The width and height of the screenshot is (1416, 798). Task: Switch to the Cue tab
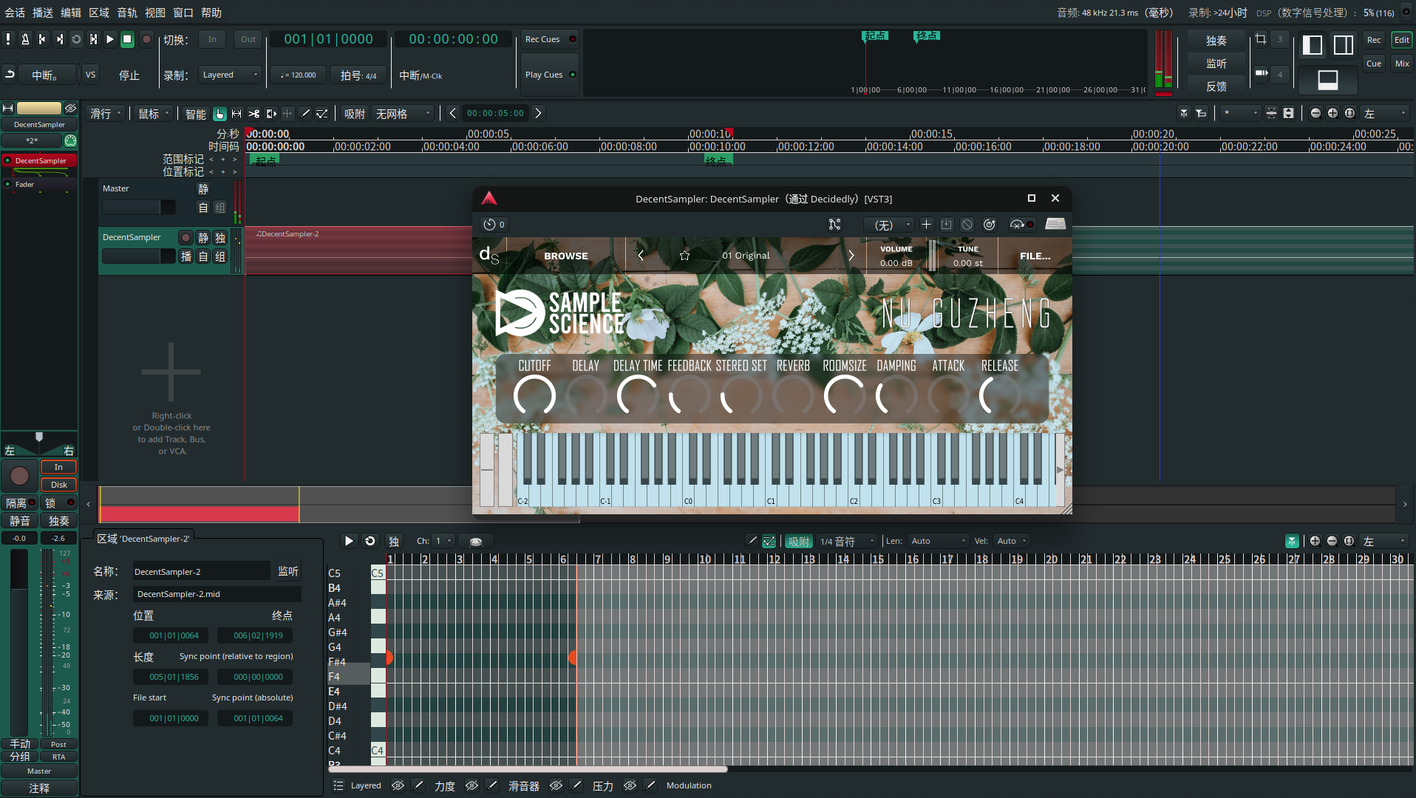(x=1374, y=63)
